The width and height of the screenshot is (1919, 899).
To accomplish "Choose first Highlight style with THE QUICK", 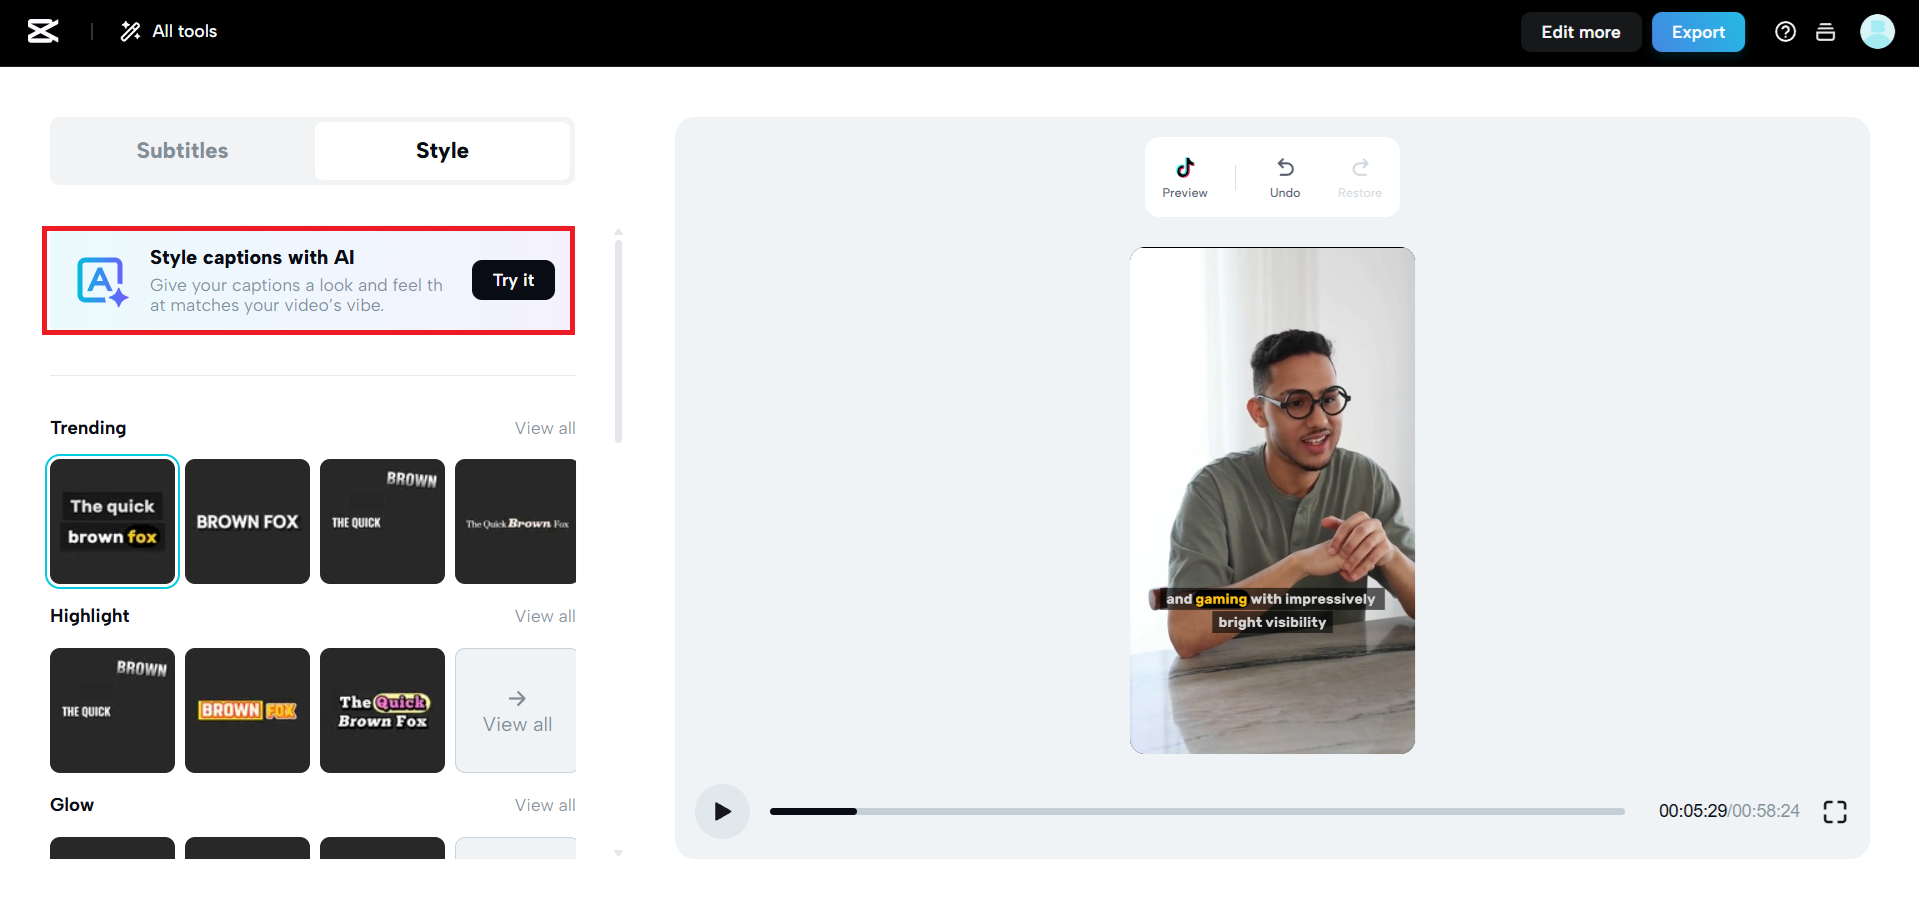I will 112,710.
